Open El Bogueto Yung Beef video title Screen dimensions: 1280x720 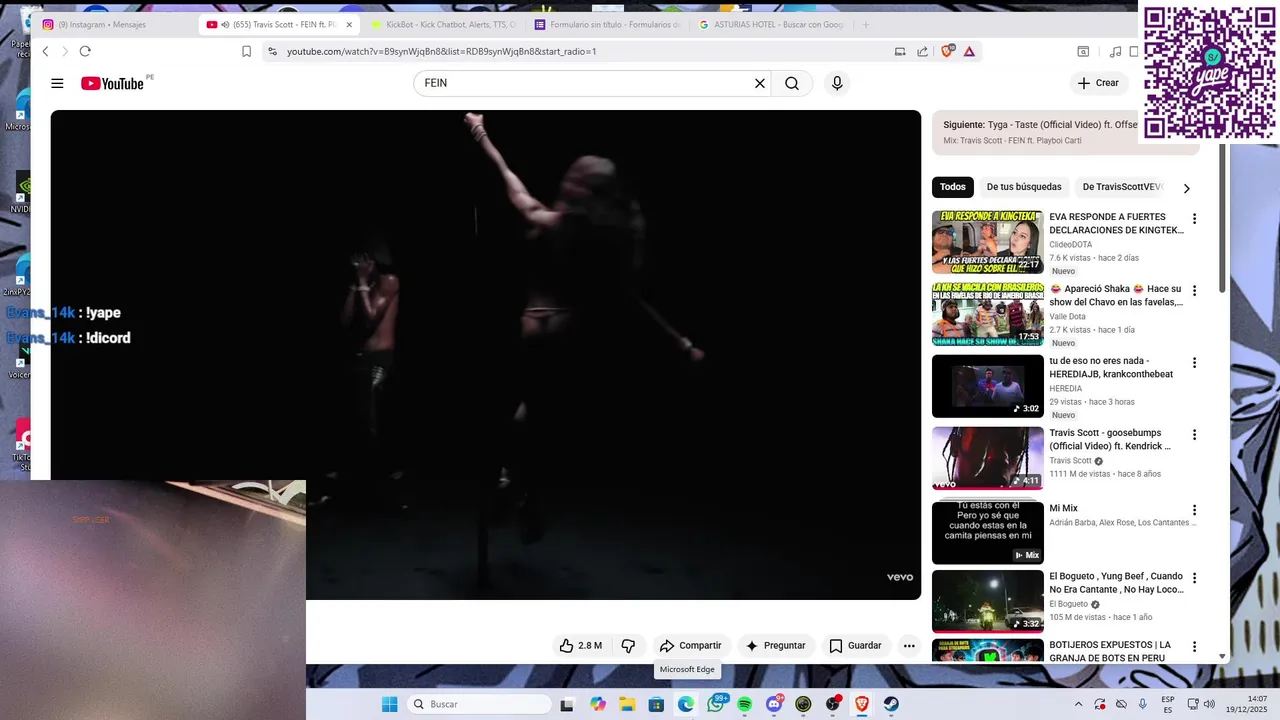click(1116, 583)
